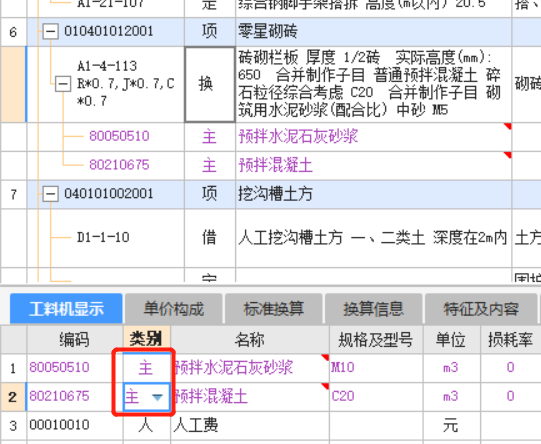Viewport: 541px width, 444px height.
Task: Open the 类别 dropdown in row 2
Action: [157, 397]
